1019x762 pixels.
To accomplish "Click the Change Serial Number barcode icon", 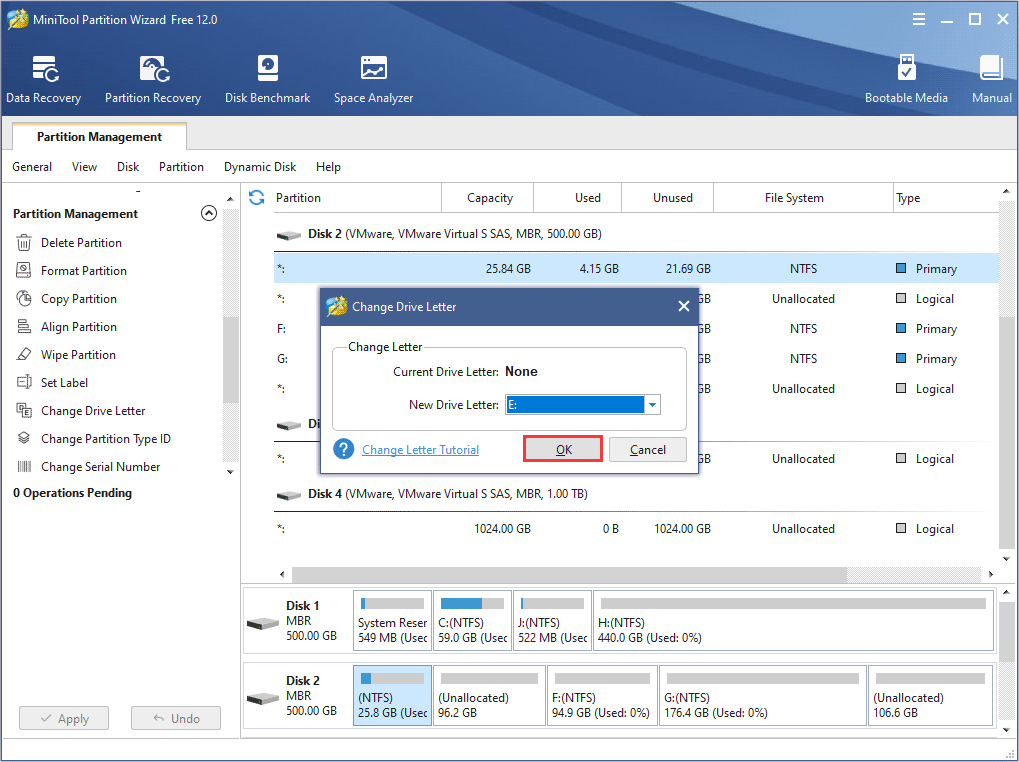I will click(x=24, y=466).
